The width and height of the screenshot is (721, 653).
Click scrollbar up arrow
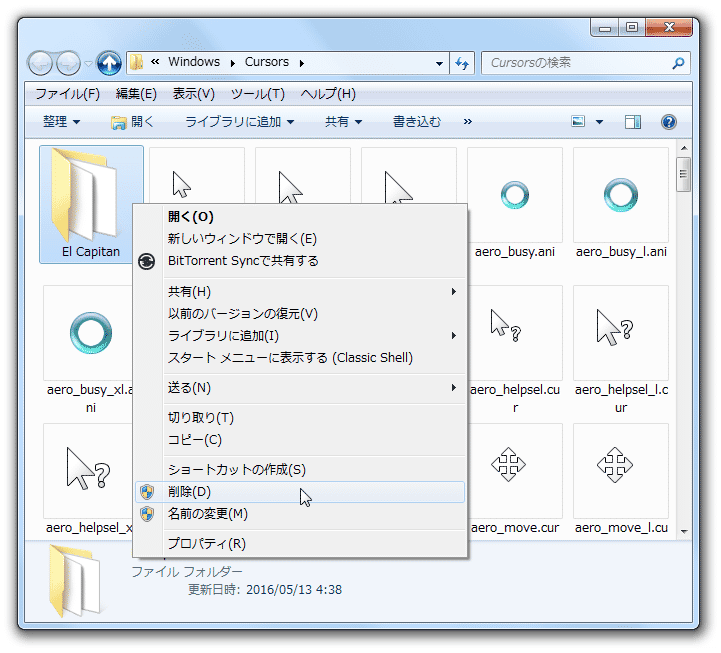[x=684, y=148]
